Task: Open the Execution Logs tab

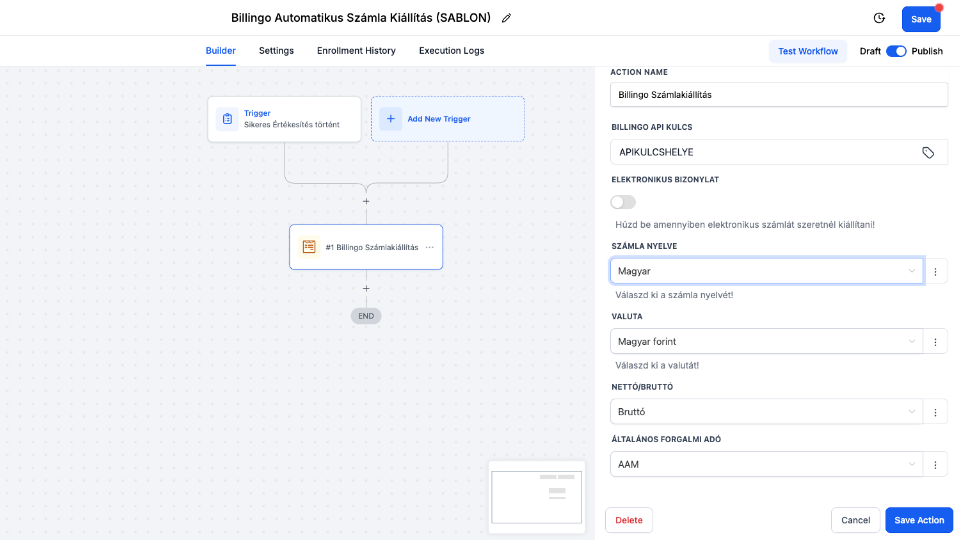Action: coord(451,51)
